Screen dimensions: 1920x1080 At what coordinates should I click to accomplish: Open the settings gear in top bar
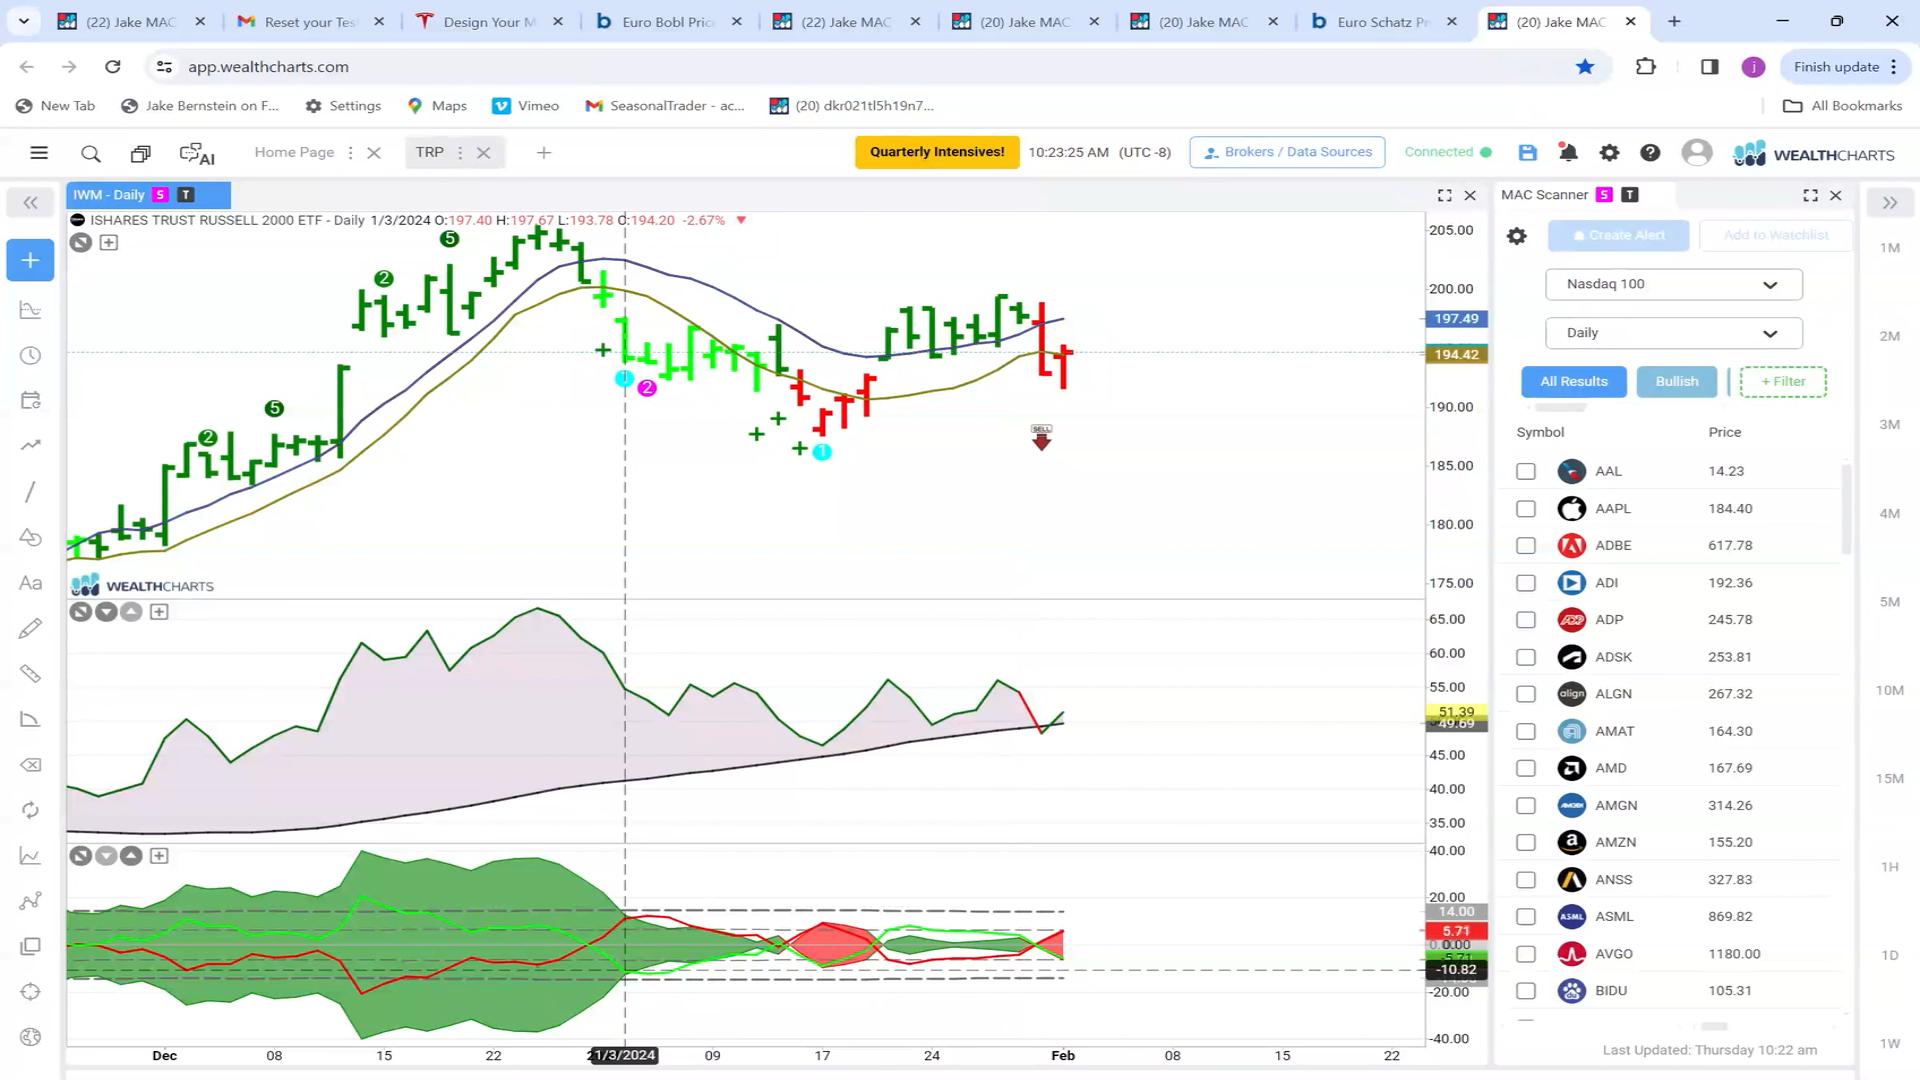[x=1609, y=152]
